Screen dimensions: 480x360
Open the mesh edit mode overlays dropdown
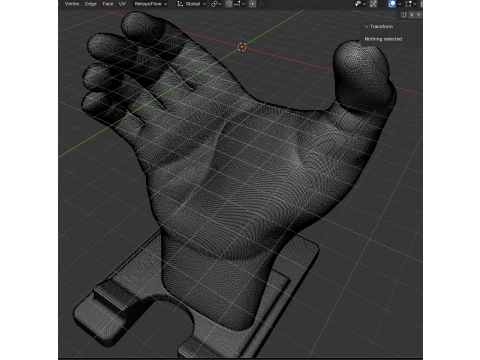pos(415,4)
